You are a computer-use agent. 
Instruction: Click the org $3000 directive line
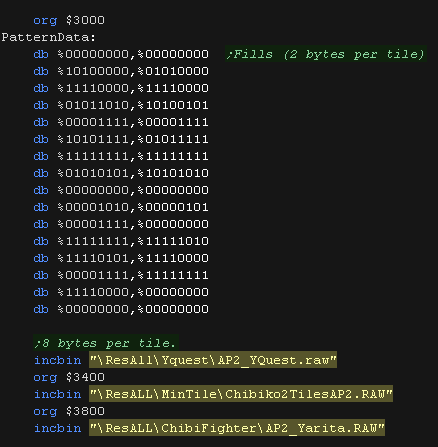point(69,20)
